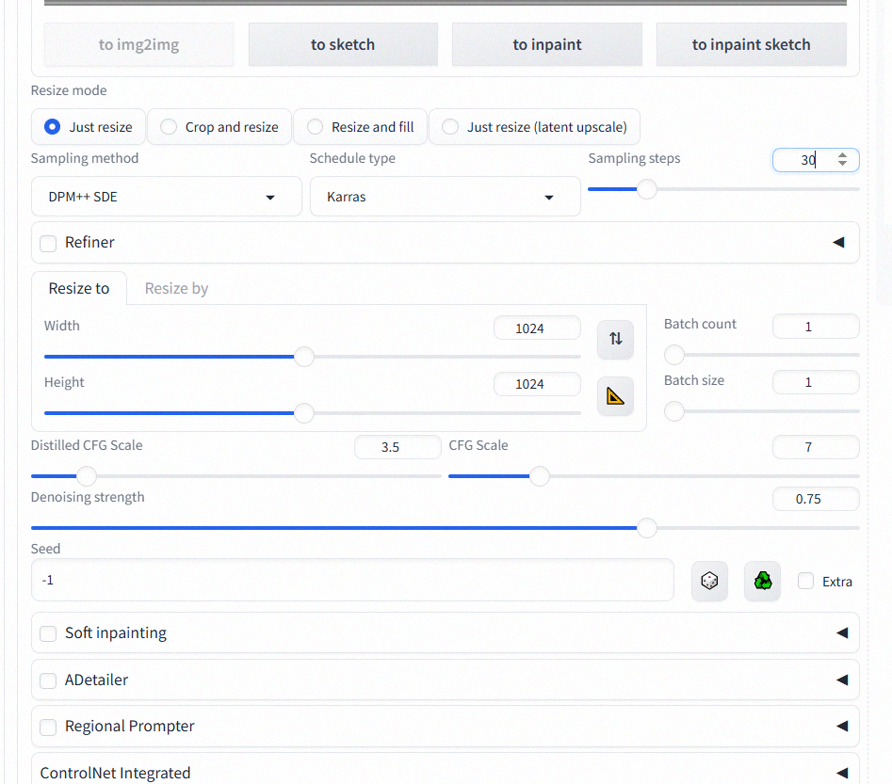Click the Batch count number field
This screenshot has height=784, width=892.
pyautogui.click(x=815, y=327)
